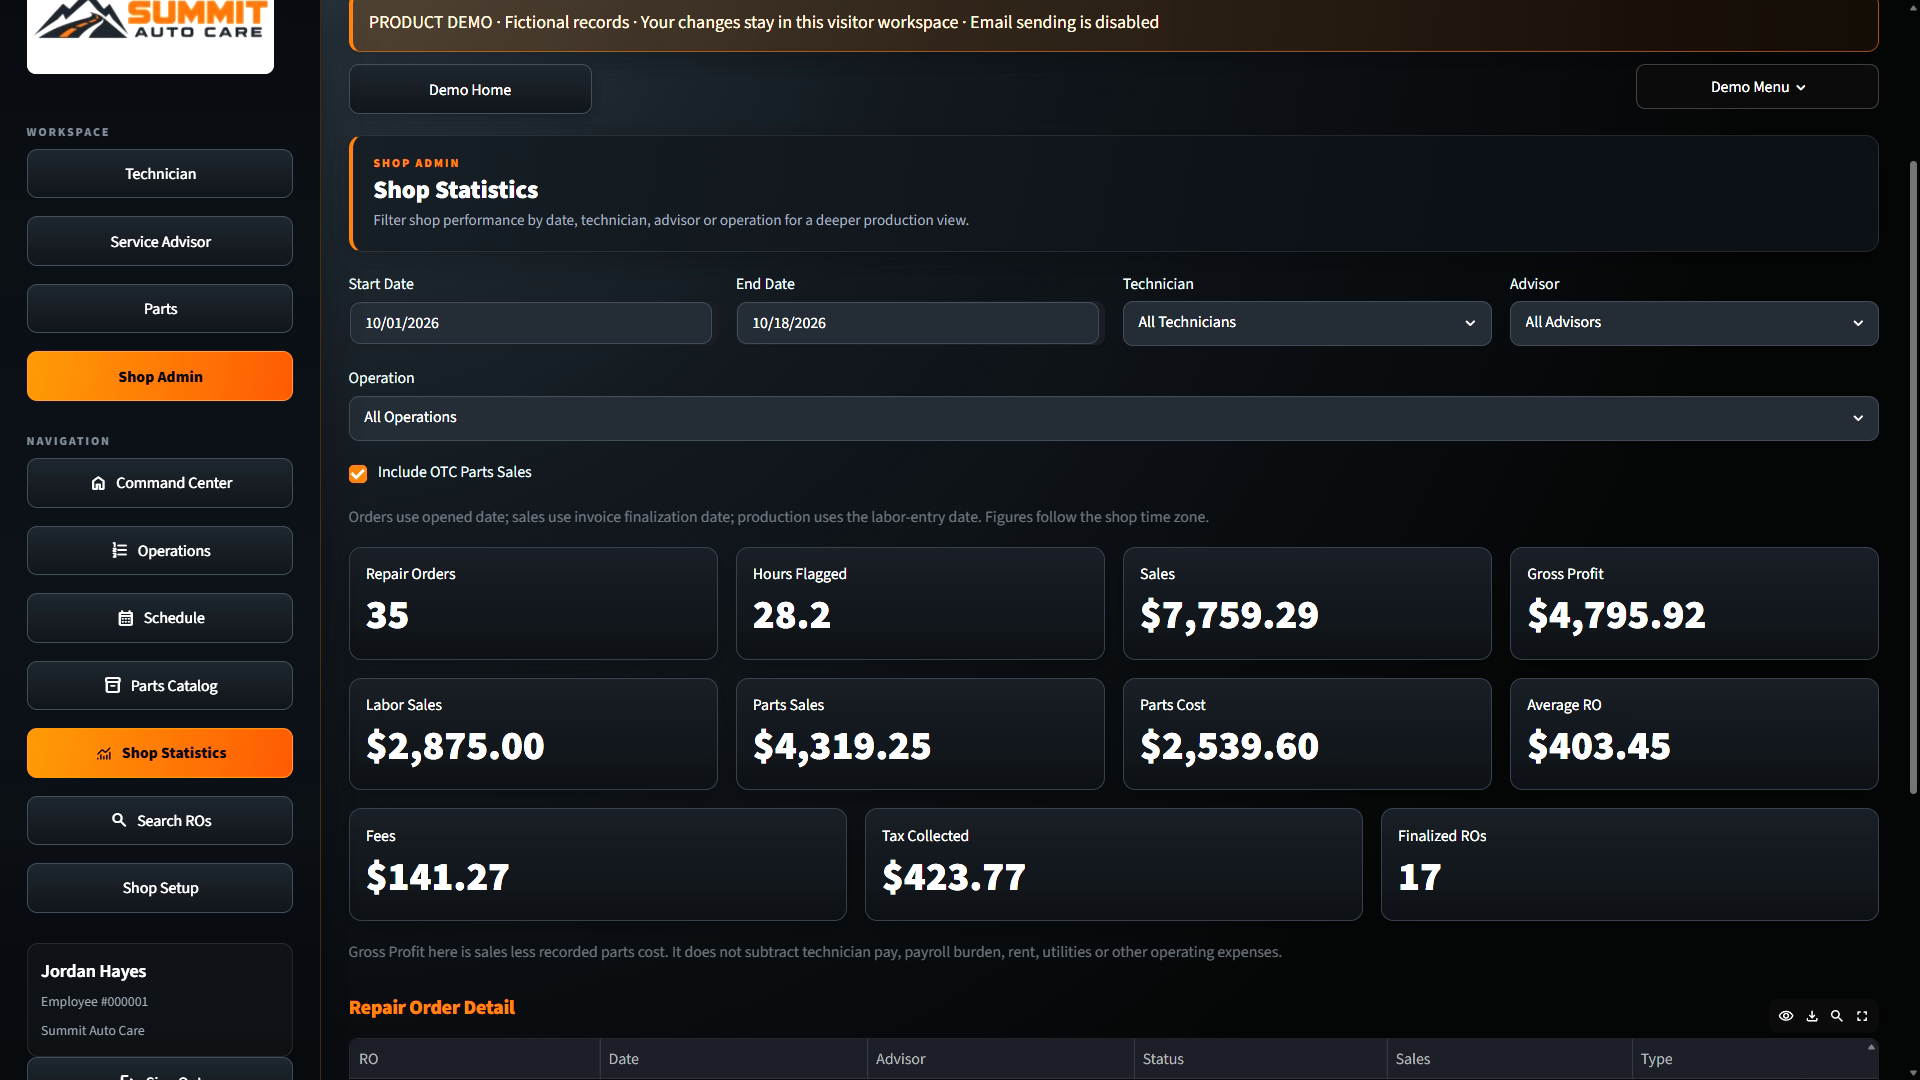
Task: Switch to the Technician workspace
Action: [160, 174]
